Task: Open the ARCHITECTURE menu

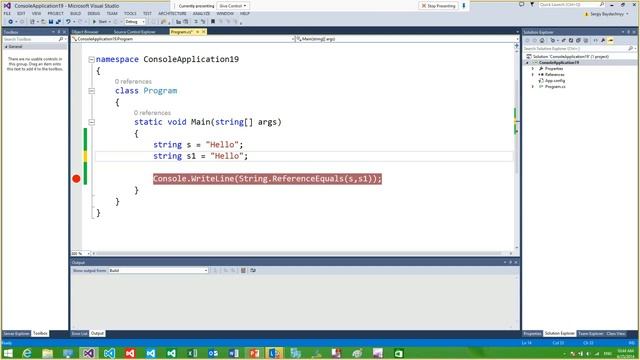Action: click(172, 13)
